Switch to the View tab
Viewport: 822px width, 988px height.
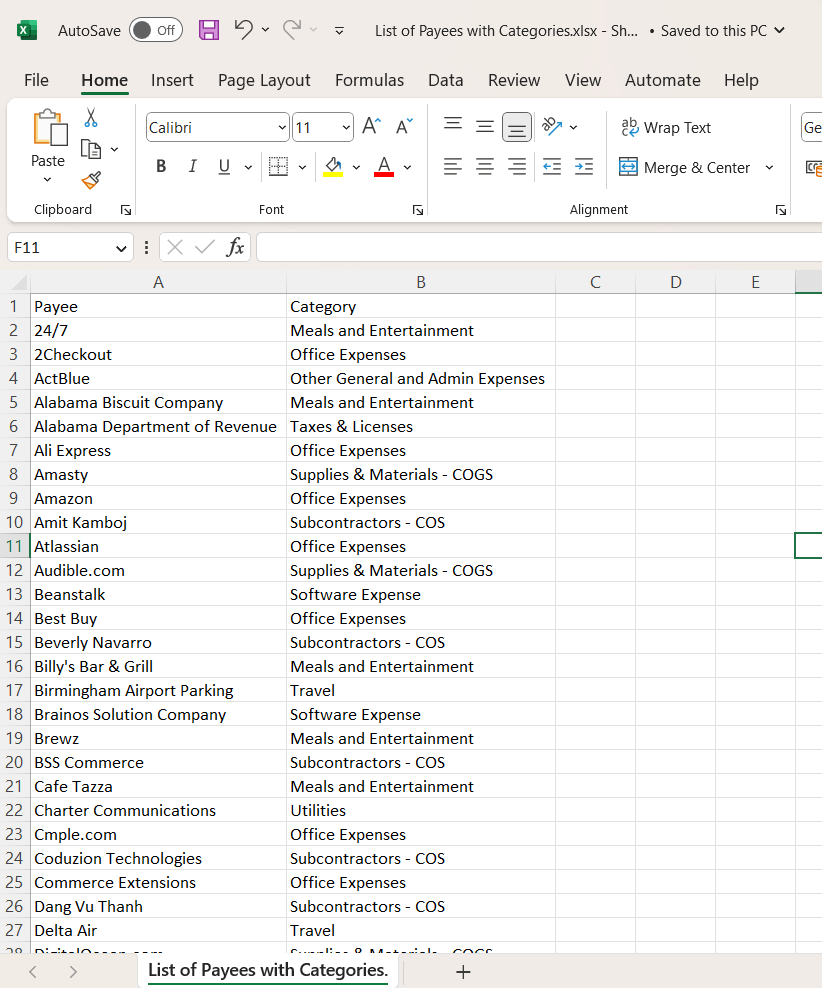(x=583, y=80)
